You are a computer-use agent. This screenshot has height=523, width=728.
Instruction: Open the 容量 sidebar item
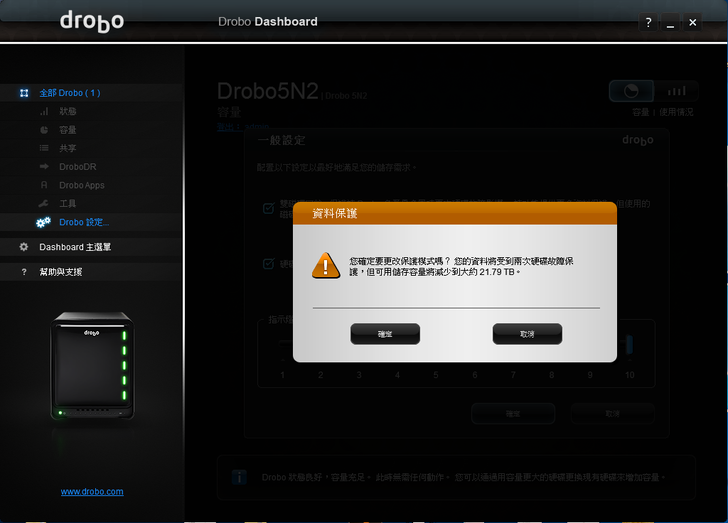tap(68, 130)
